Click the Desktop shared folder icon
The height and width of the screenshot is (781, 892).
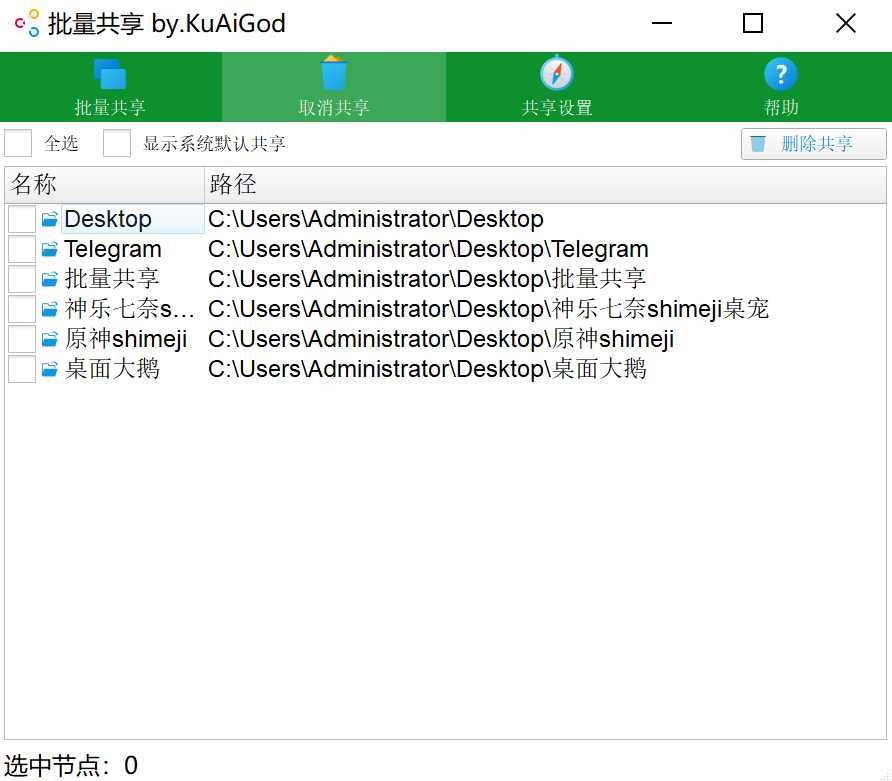[49, 218]
